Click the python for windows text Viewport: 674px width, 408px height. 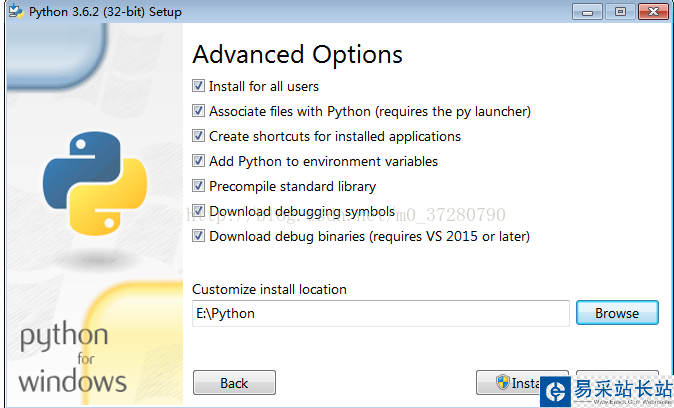point(72,357)
